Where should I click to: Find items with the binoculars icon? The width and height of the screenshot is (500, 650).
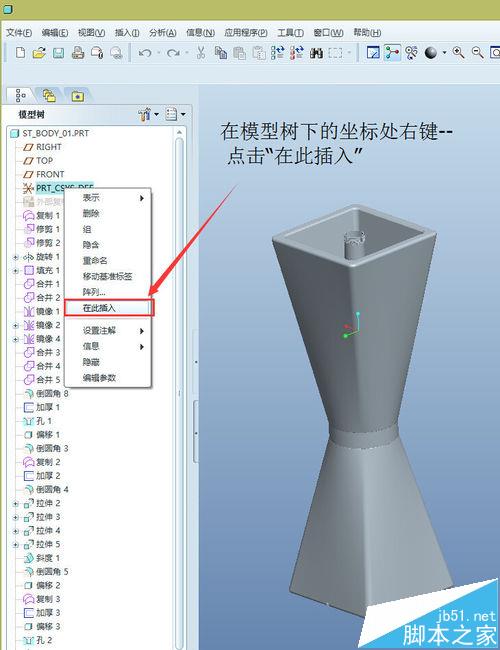click(316, 53)
